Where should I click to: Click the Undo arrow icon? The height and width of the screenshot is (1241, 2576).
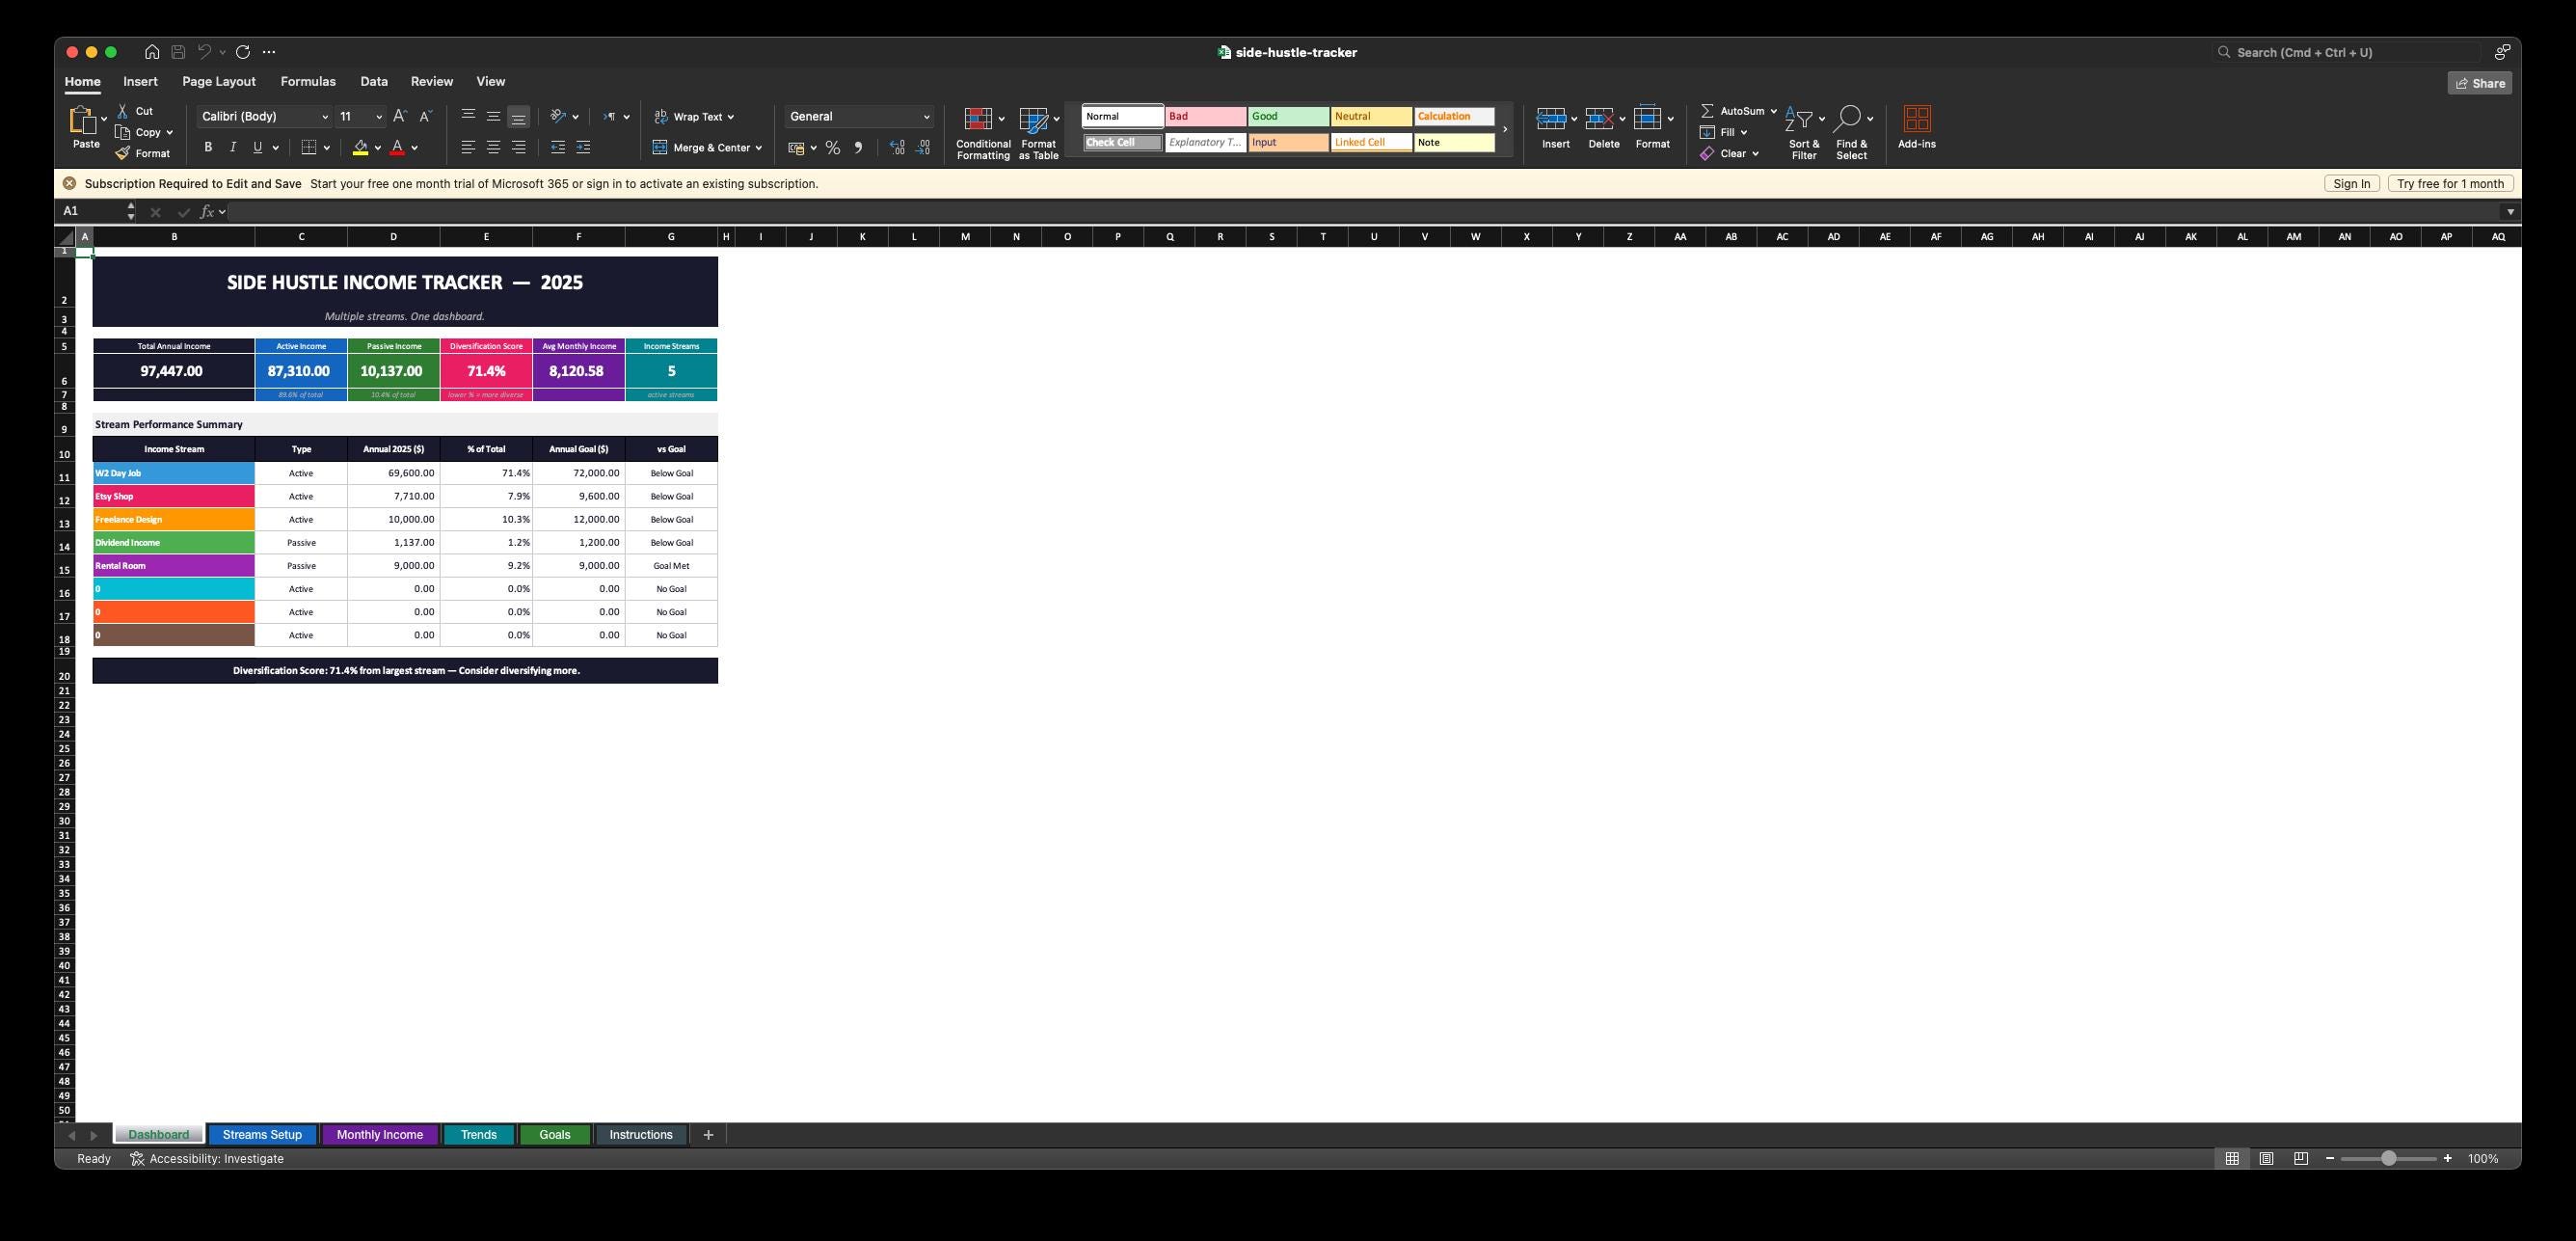(x=204, y=52)
